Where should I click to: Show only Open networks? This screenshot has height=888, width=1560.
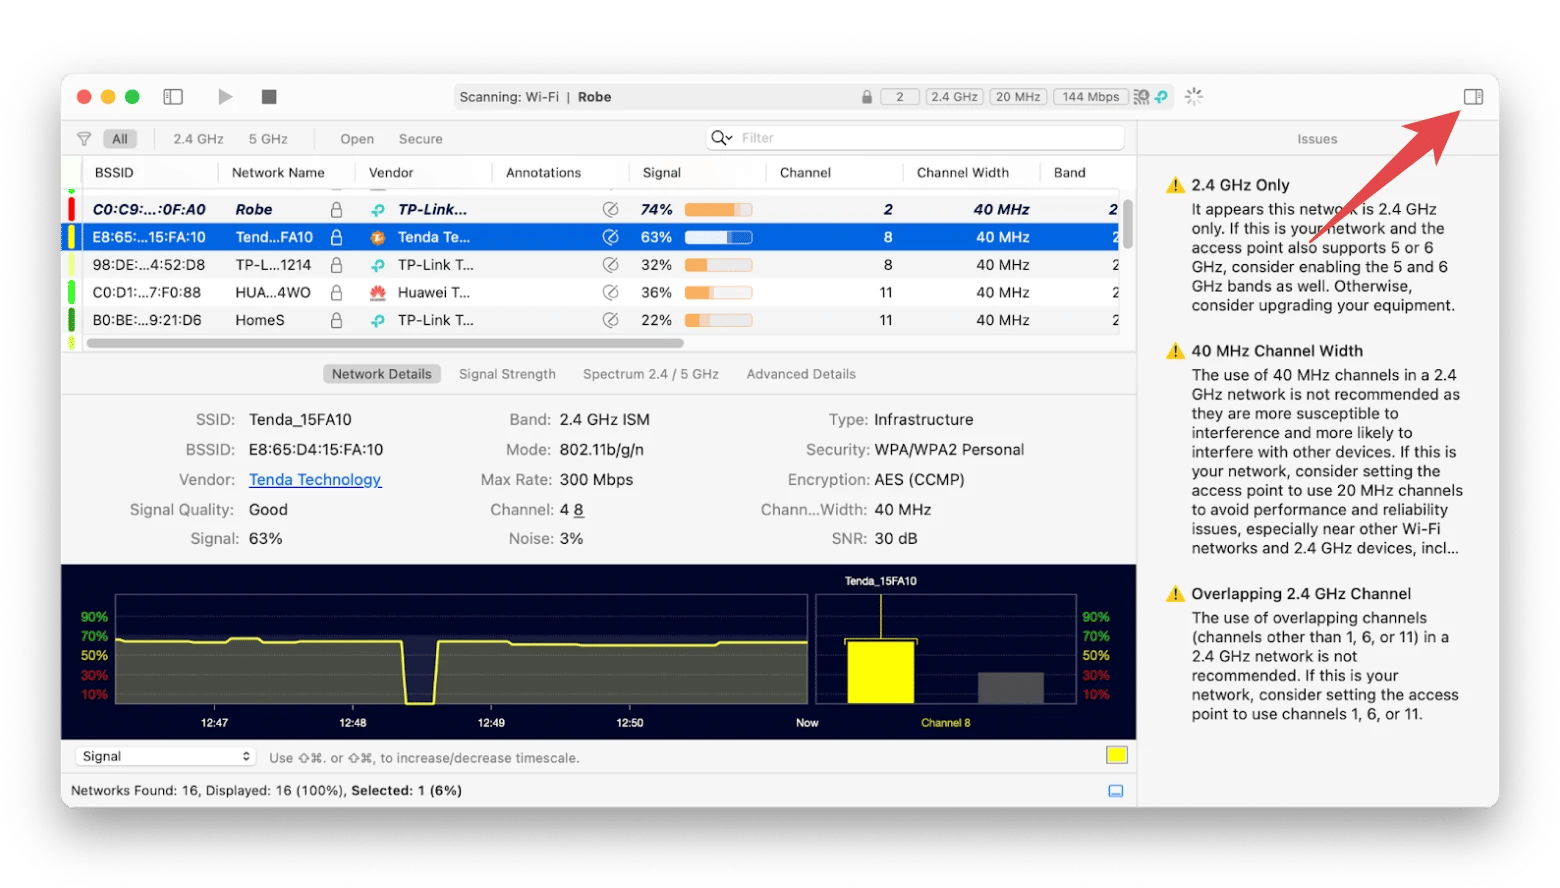click(357, 139)
